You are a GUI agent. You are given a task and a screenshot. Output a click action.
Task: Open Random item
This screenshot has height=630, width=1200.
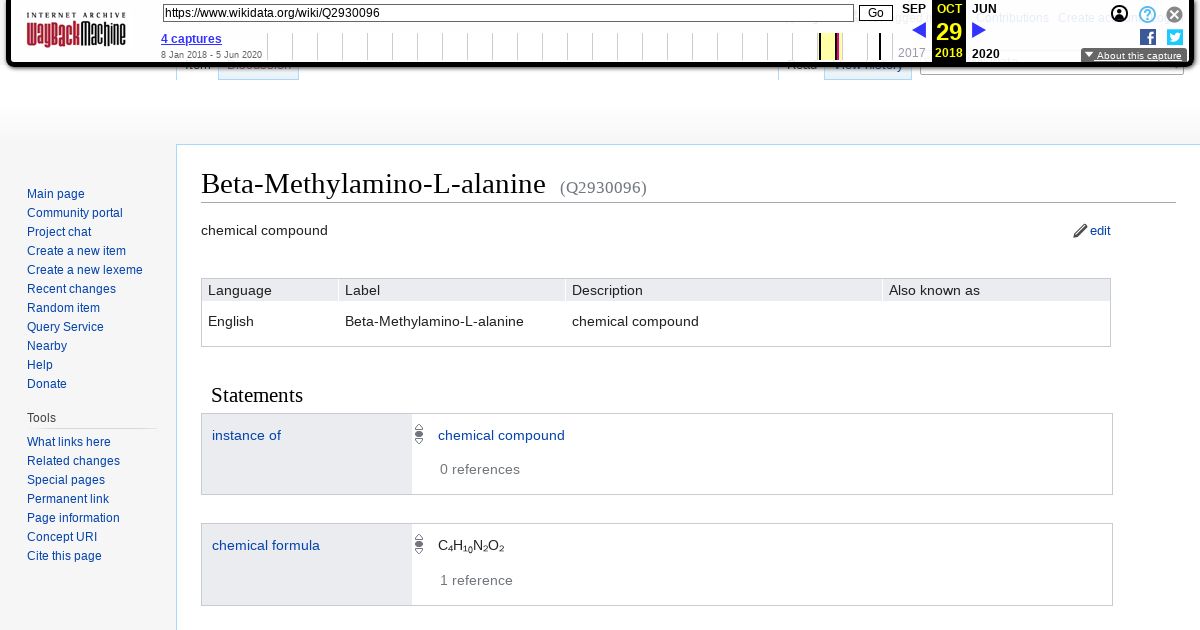coord(63,308)
